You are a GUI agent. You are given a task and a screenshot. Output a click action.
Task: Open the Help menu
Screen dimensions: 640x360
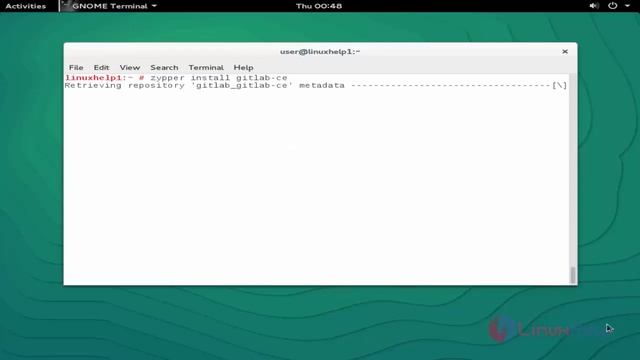click(x=243, y=67)
